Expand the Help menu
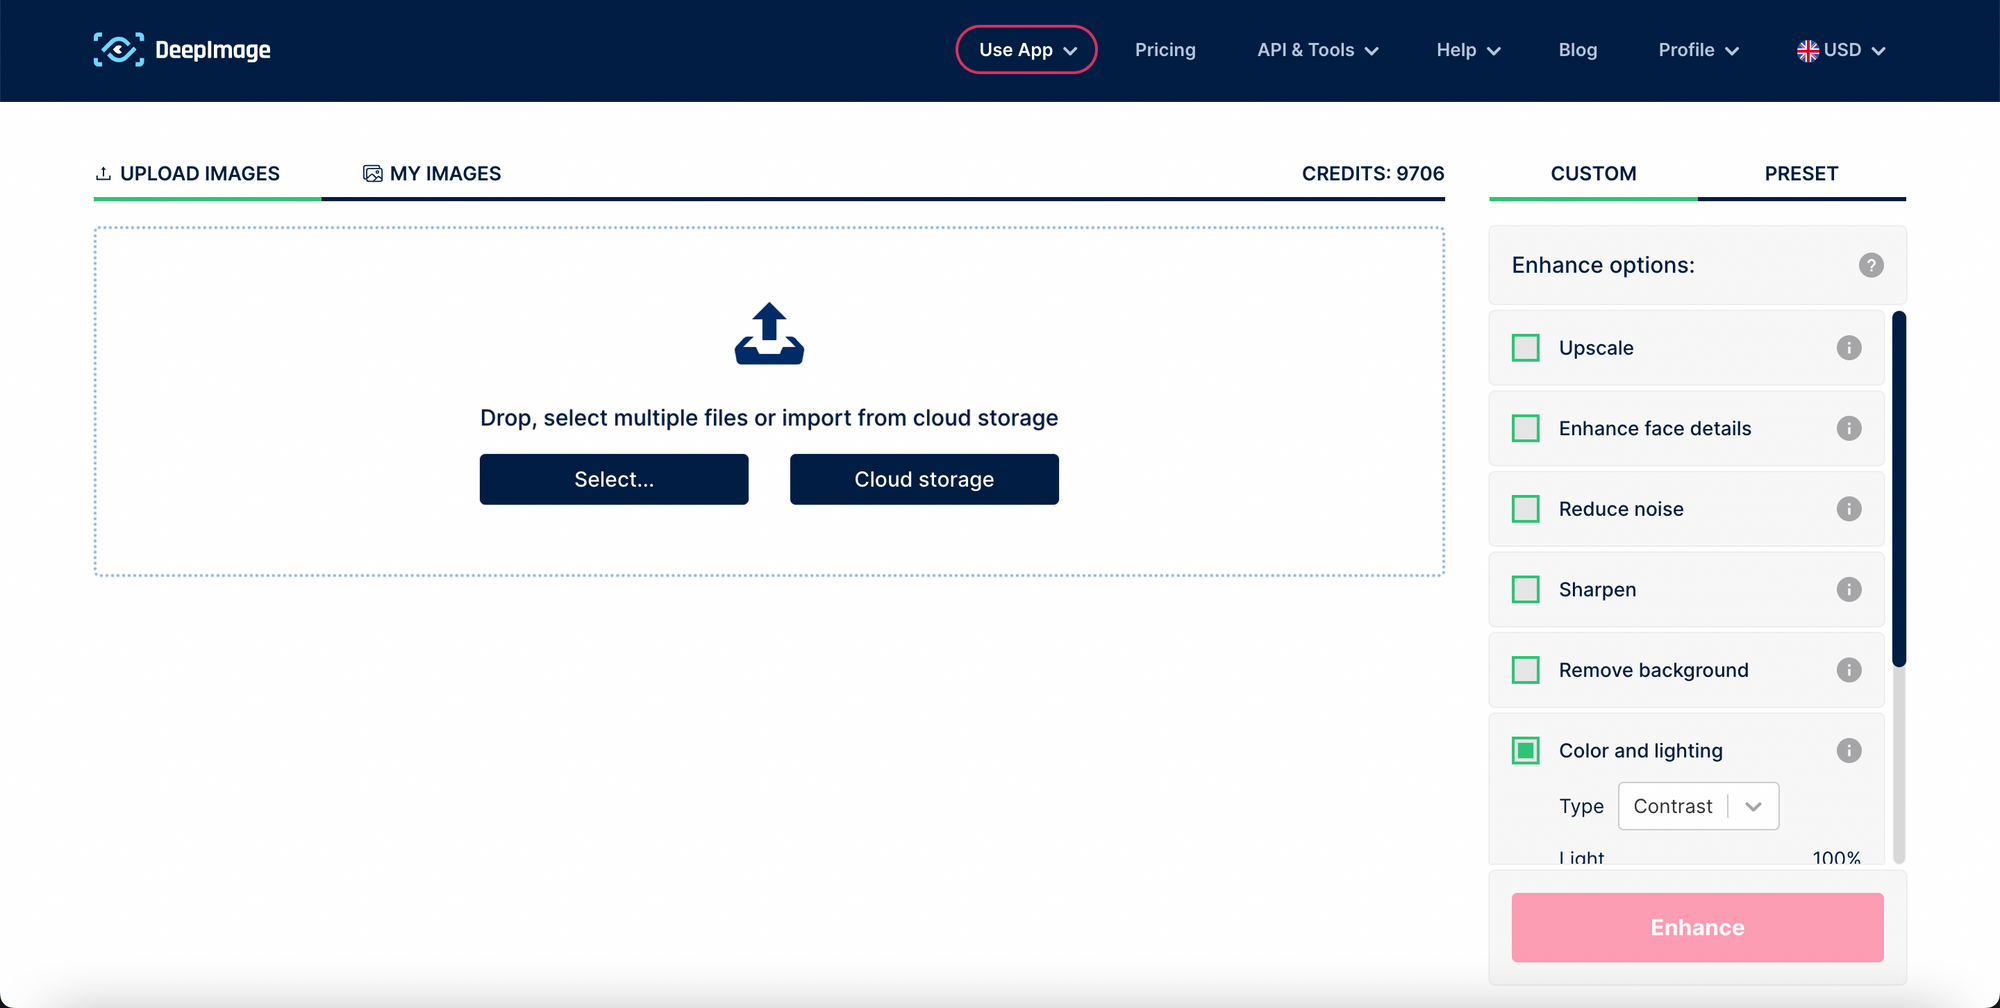 (1468, 50)
